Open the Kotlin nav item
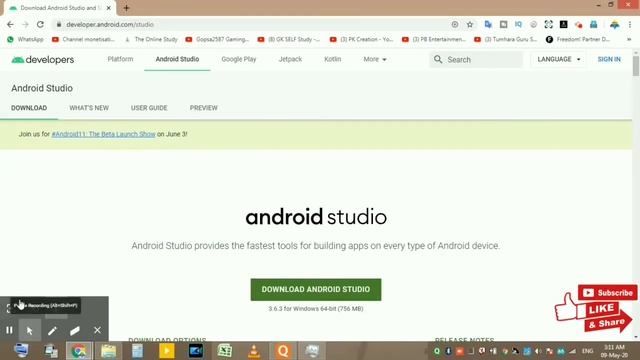This screenshot has height=360, width=640. pos(333,59)
